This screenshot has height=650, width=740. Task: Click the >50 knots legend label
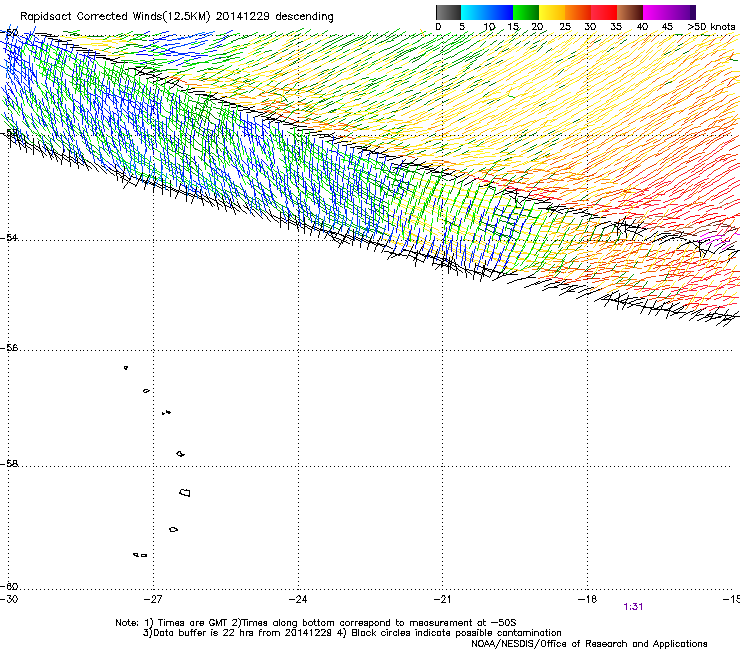coord(711,27)
